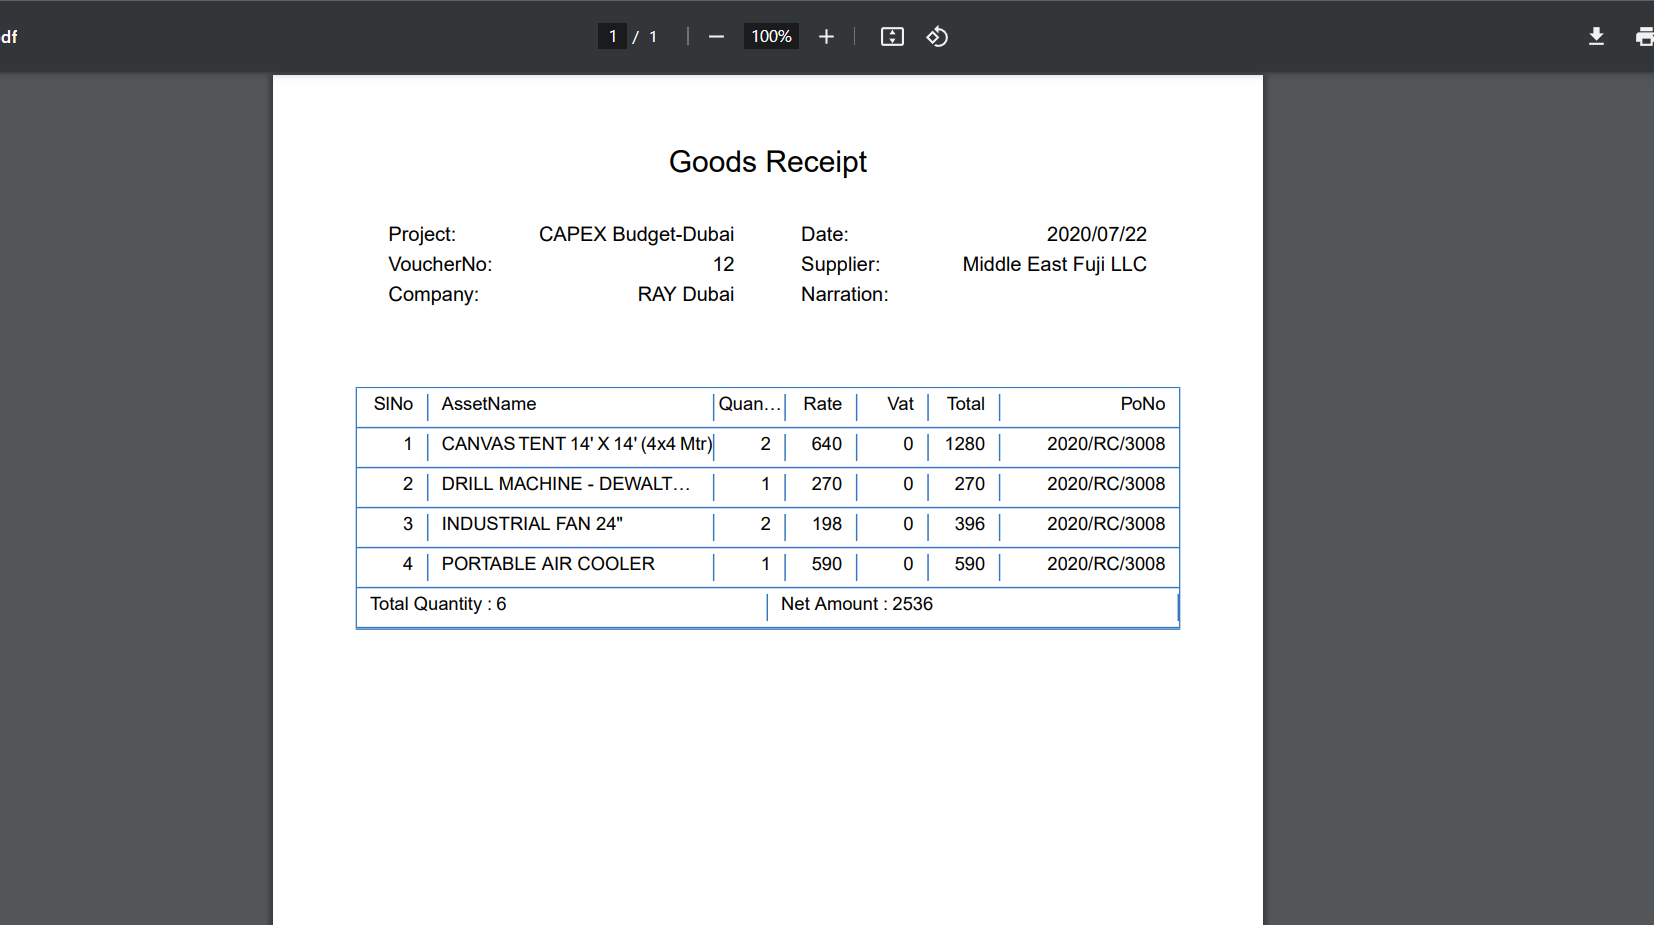Click the zoom out minus icon
1654x925 pixels.
(716, 37)
